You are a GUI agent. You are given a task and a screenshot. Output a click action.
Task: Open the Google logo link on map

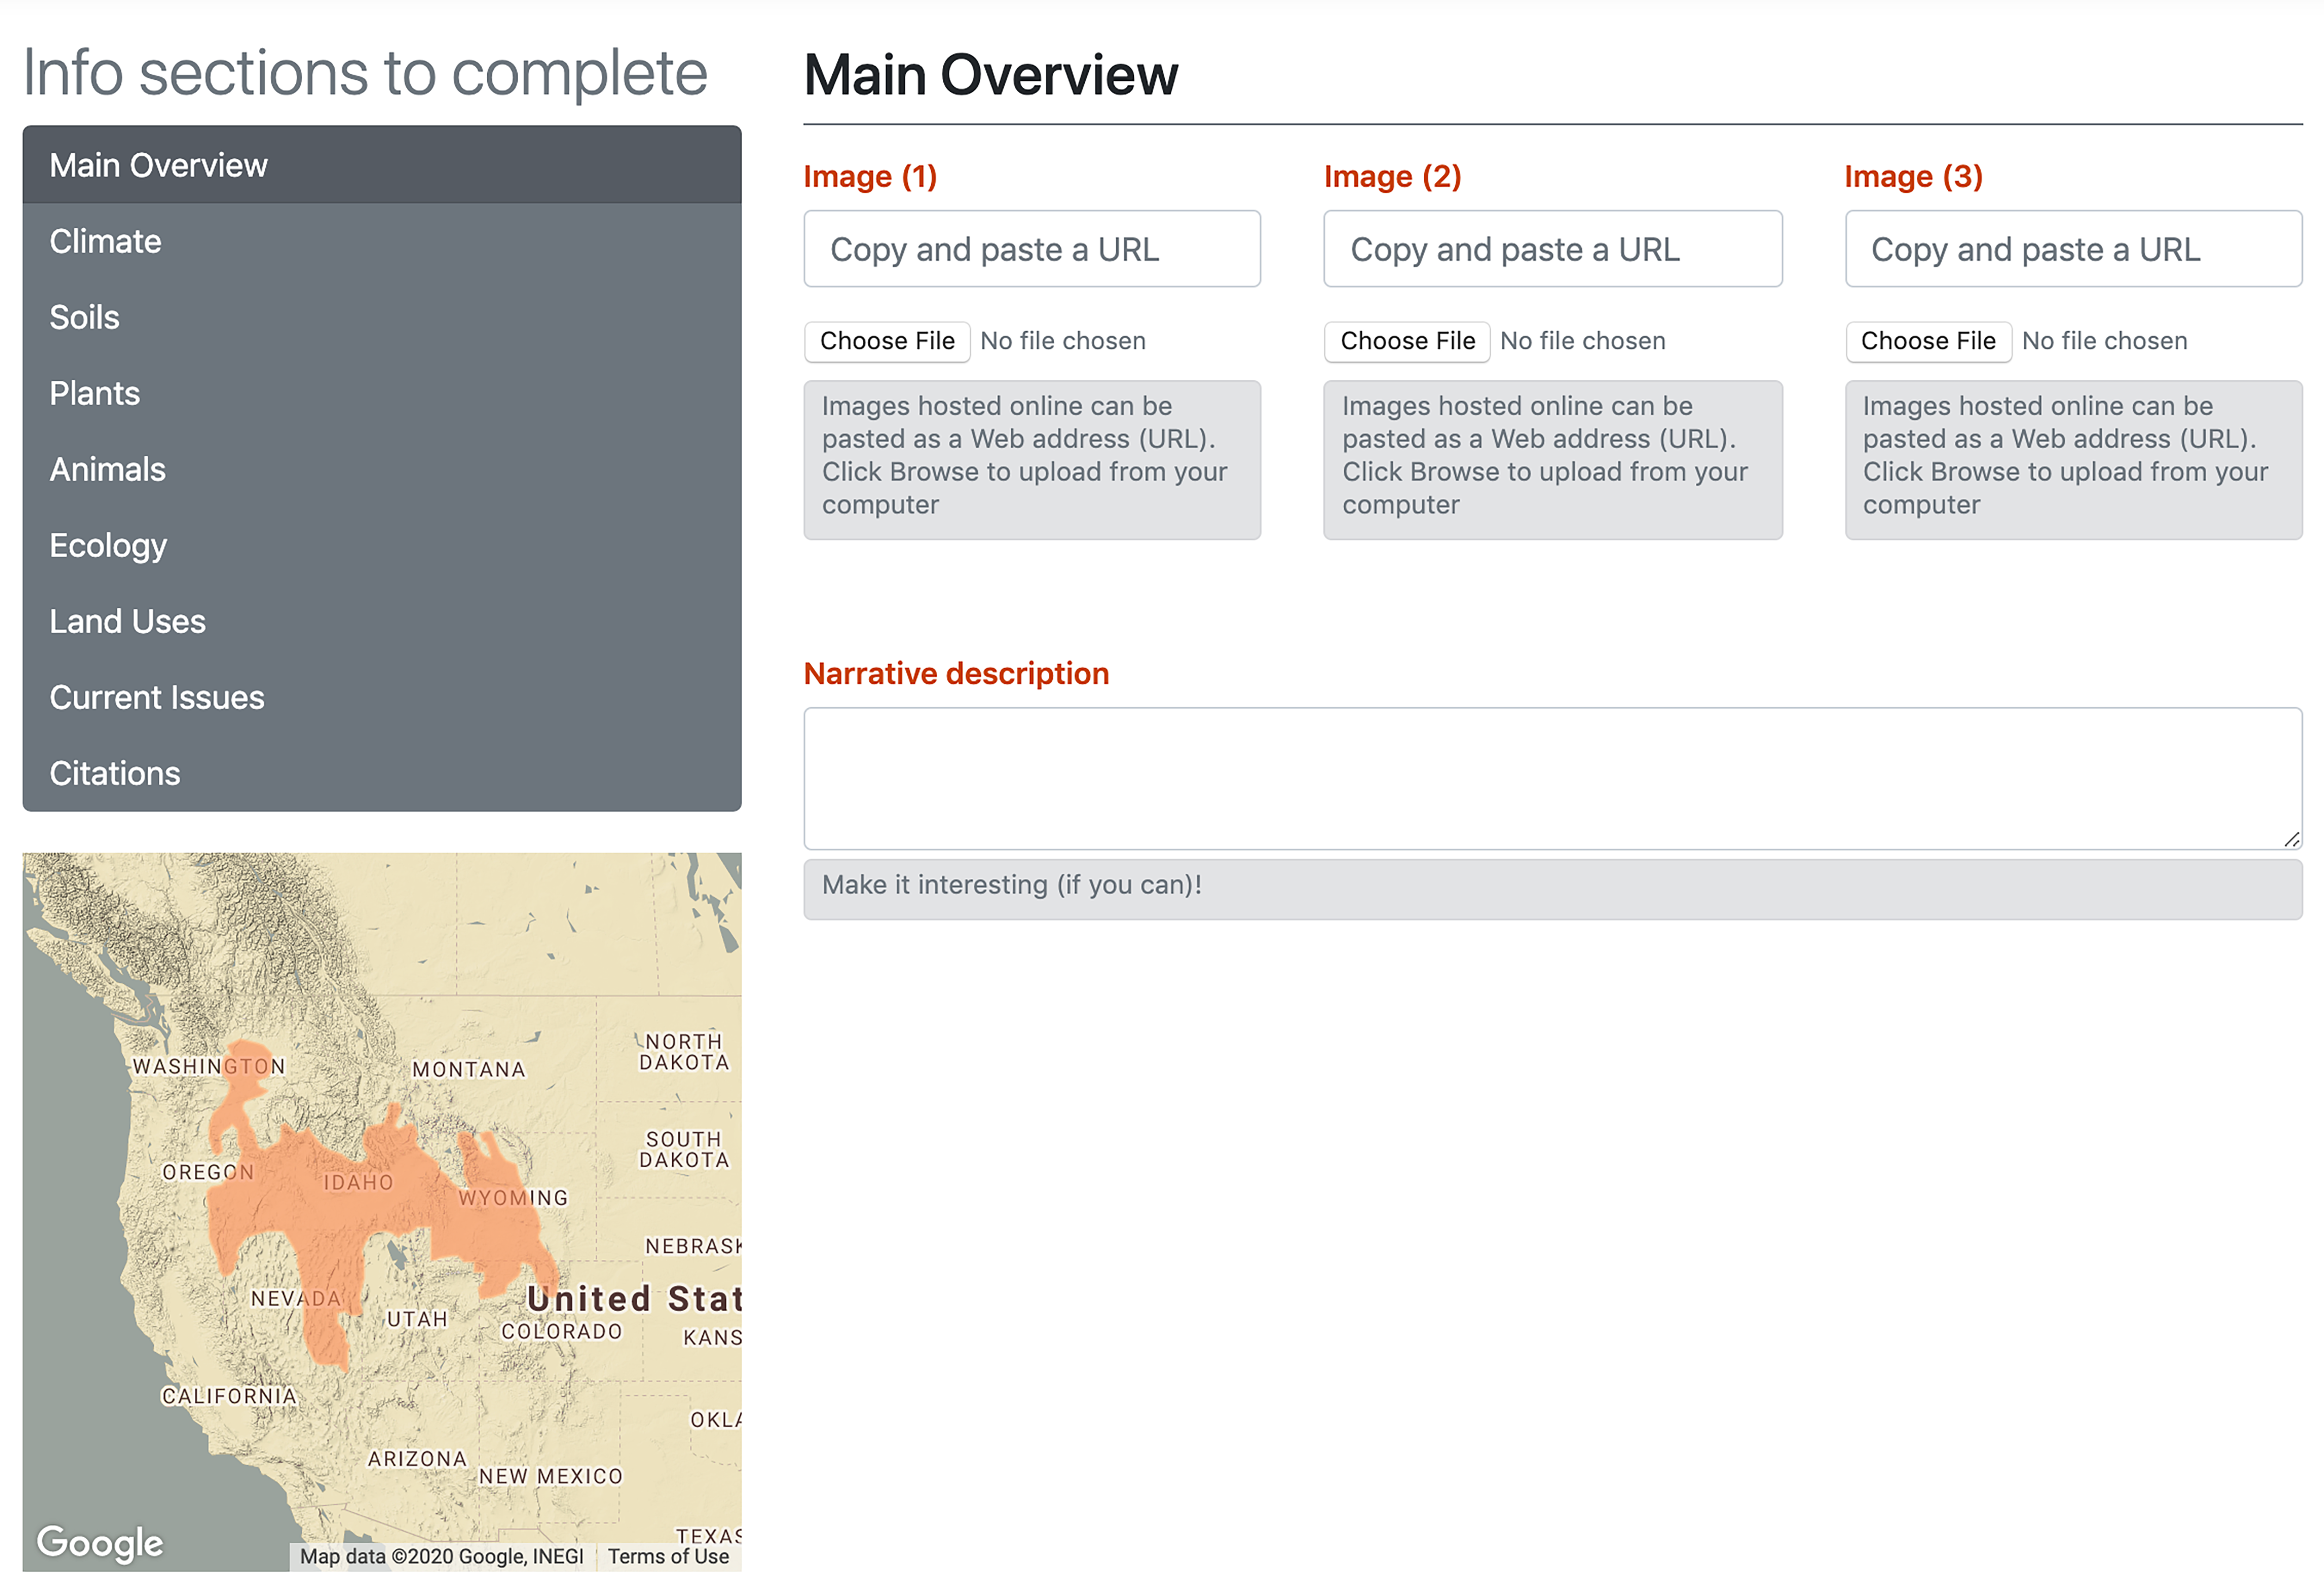click(x=100, y=1542)
